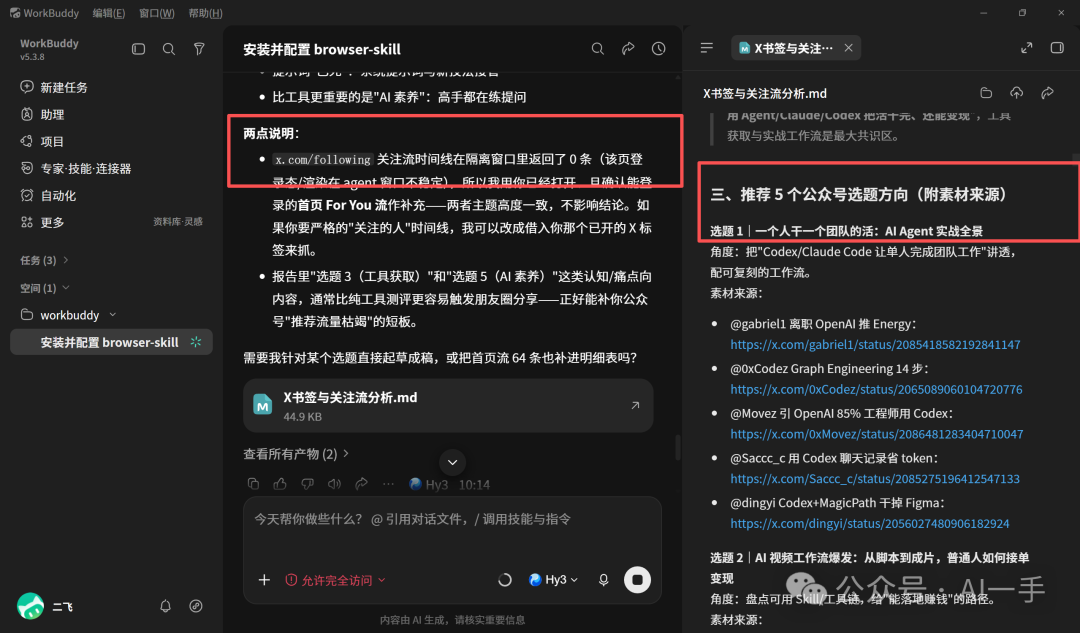Open the 编辑(E) menu
The height and width of the screenshot is (633, 1080).
click(109, 13)
